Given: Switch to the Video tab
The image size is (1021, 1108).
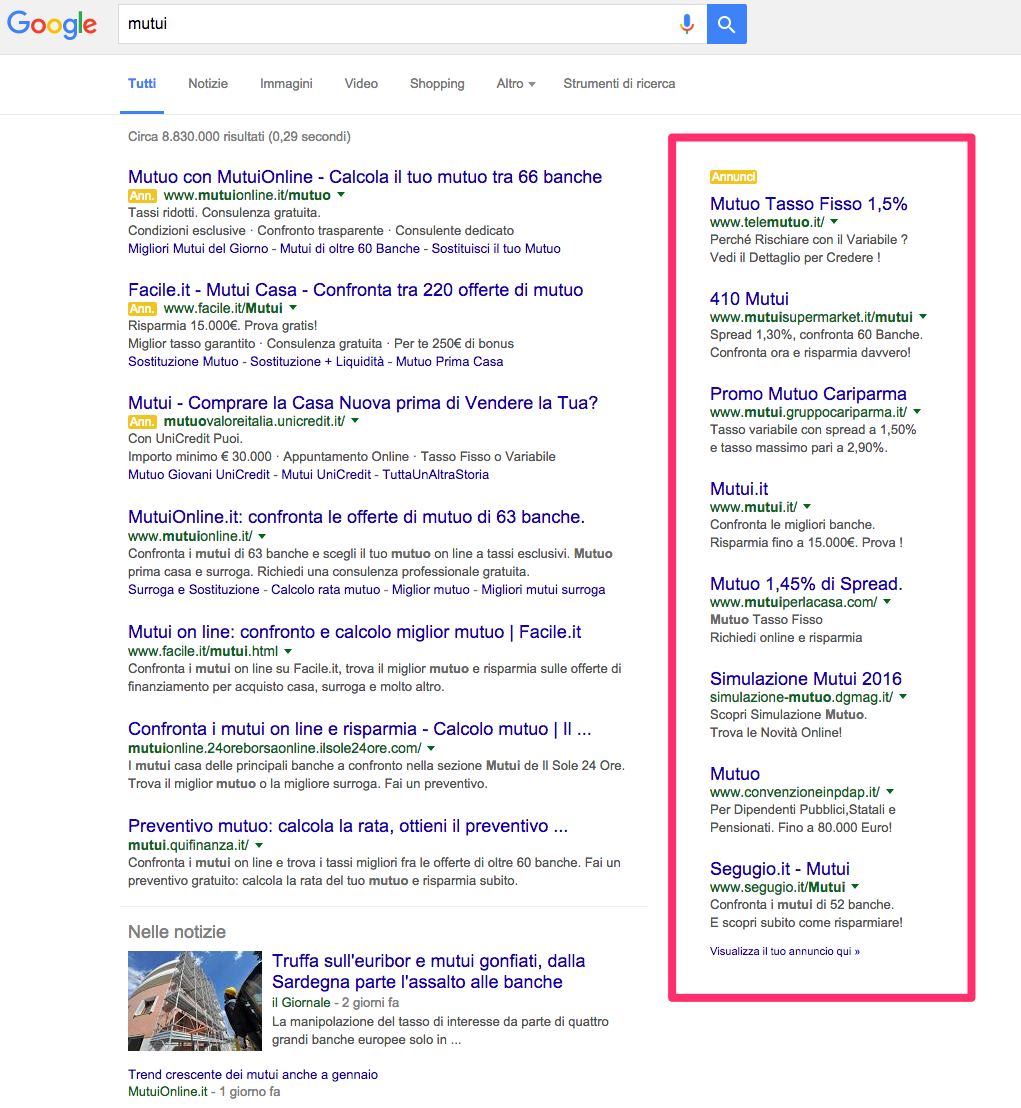Looking at the screenshot, I should [x=361, y=83].
